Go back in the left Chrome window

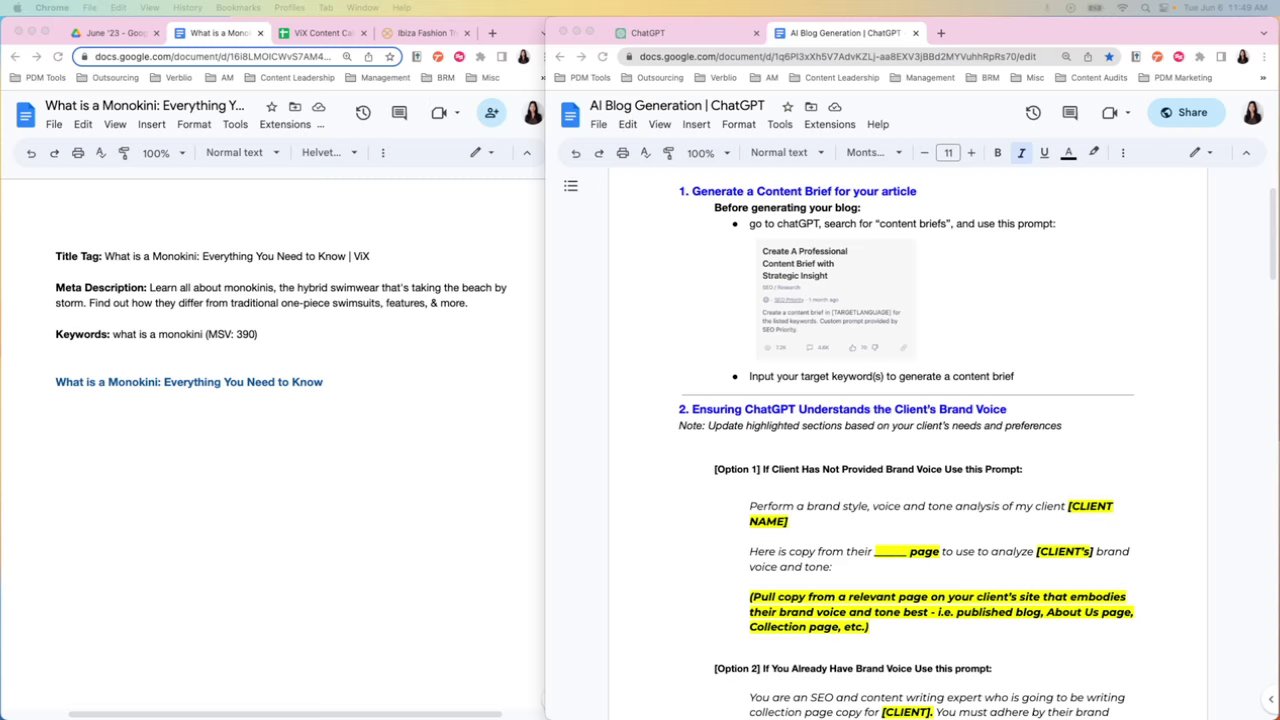pyautogui.click(x=15, y=57)
